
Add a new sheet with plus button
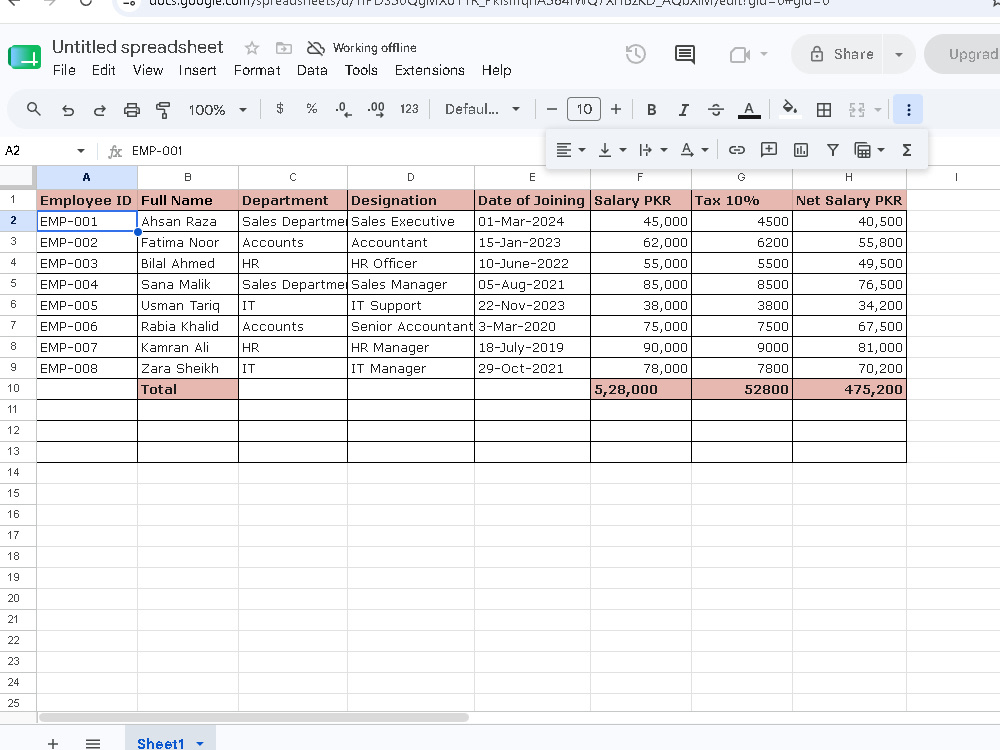[53, 743]
